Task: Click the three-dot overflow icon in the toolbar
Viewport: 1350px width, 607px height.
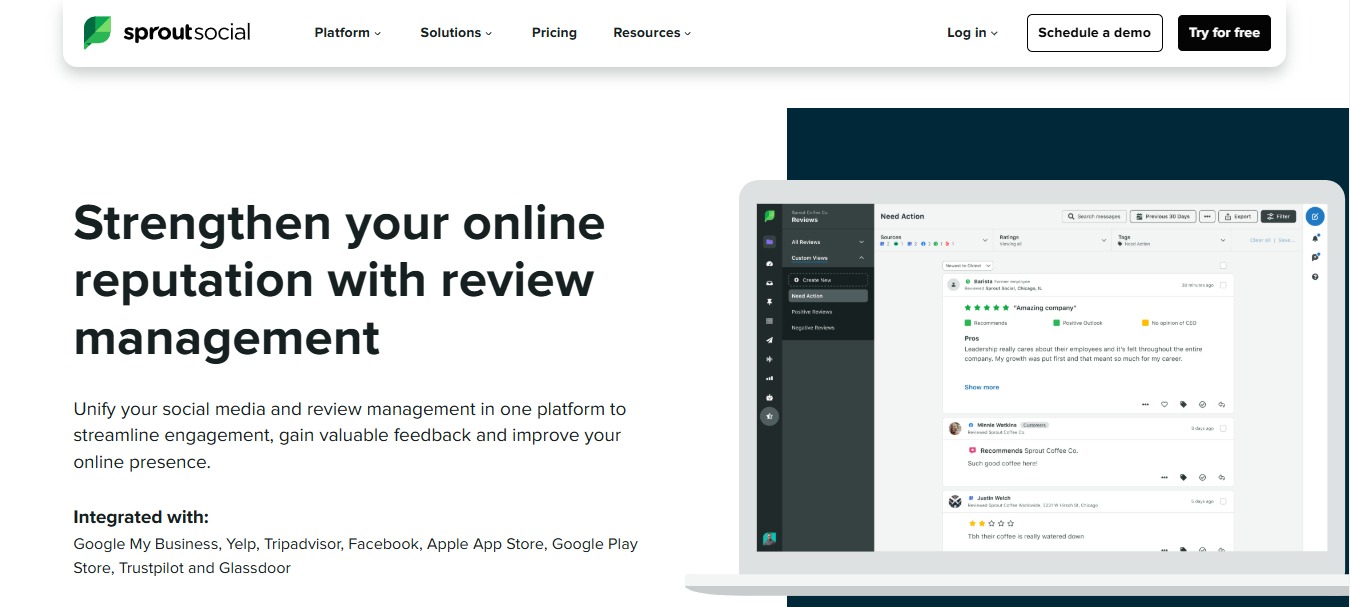Action: [1207, 216]
